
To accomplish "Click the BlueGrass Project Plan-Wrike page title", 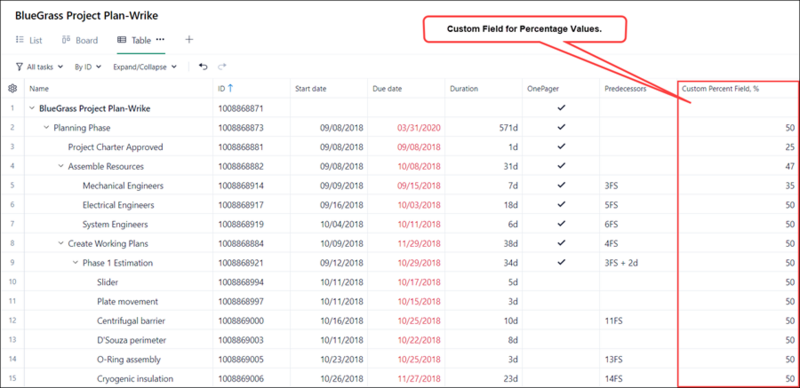I will pyautogui.click(x=86, y=16).
